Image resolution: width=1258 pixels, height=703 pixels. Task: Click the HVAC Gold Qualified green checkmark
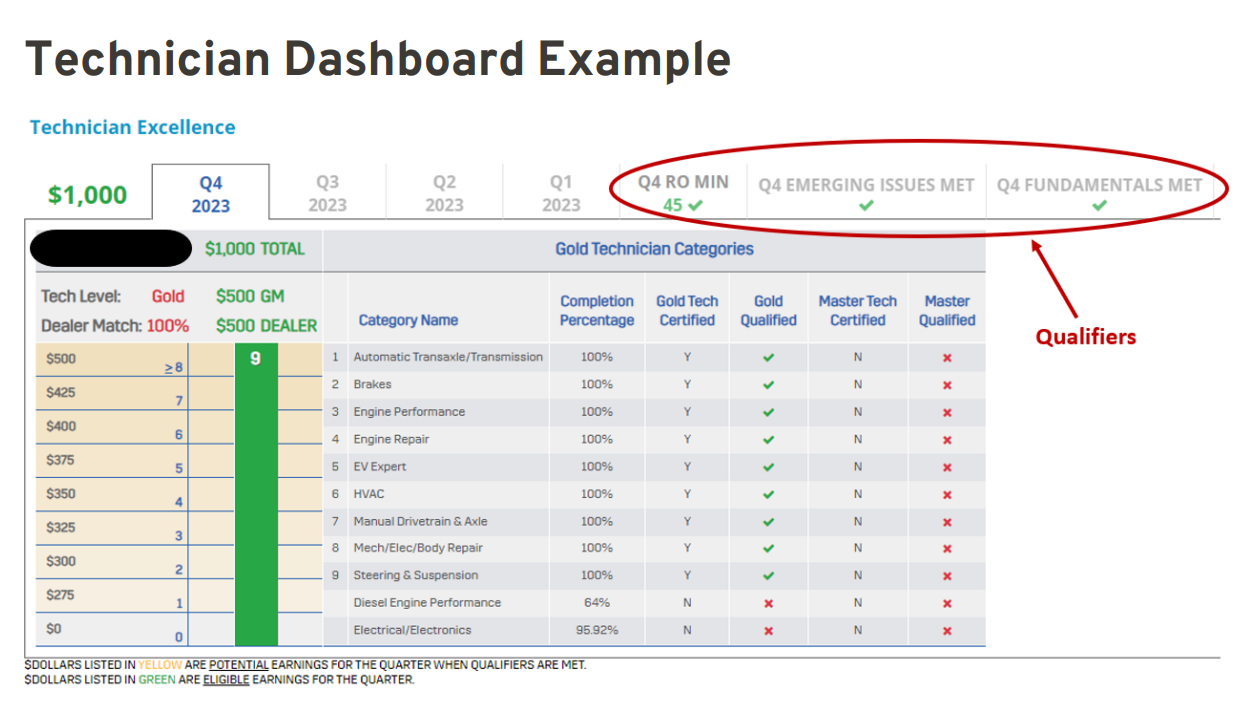pyautogui.click(x=768, y=494)
